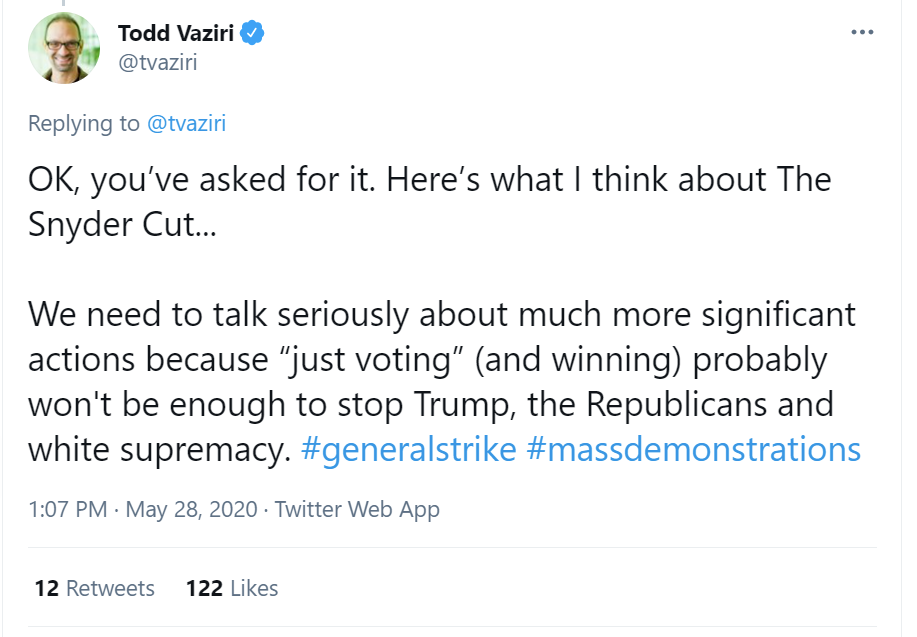Open the Twitter Web App source link
The height and width of the screenshot is (637, 917).
(357, 509)
